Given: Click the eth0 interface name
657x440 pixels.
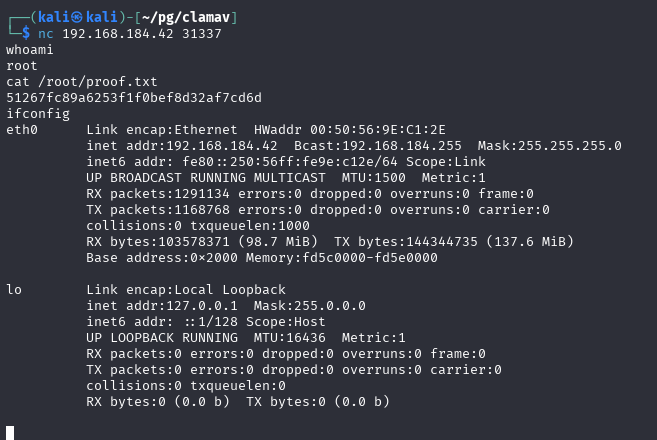Looking at the screenshot, I should point(22,130).
